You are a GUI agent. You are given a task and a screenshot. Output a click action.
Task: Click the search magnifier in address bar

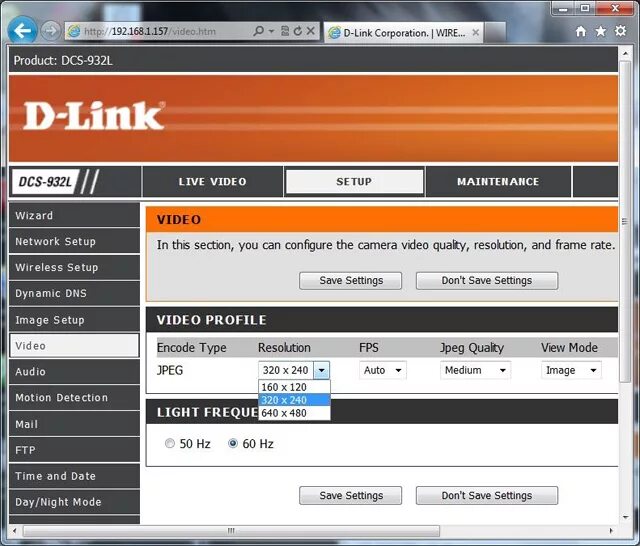(x=258, y=31)
